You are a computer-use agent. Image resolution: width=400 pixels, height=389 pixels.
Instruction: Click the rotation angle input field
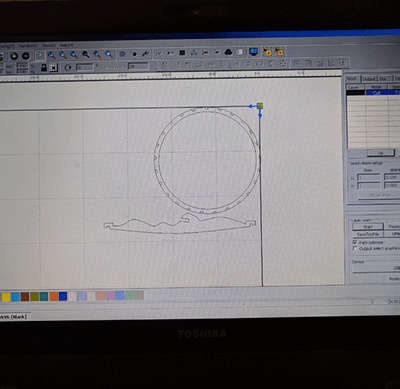(84, 67)
